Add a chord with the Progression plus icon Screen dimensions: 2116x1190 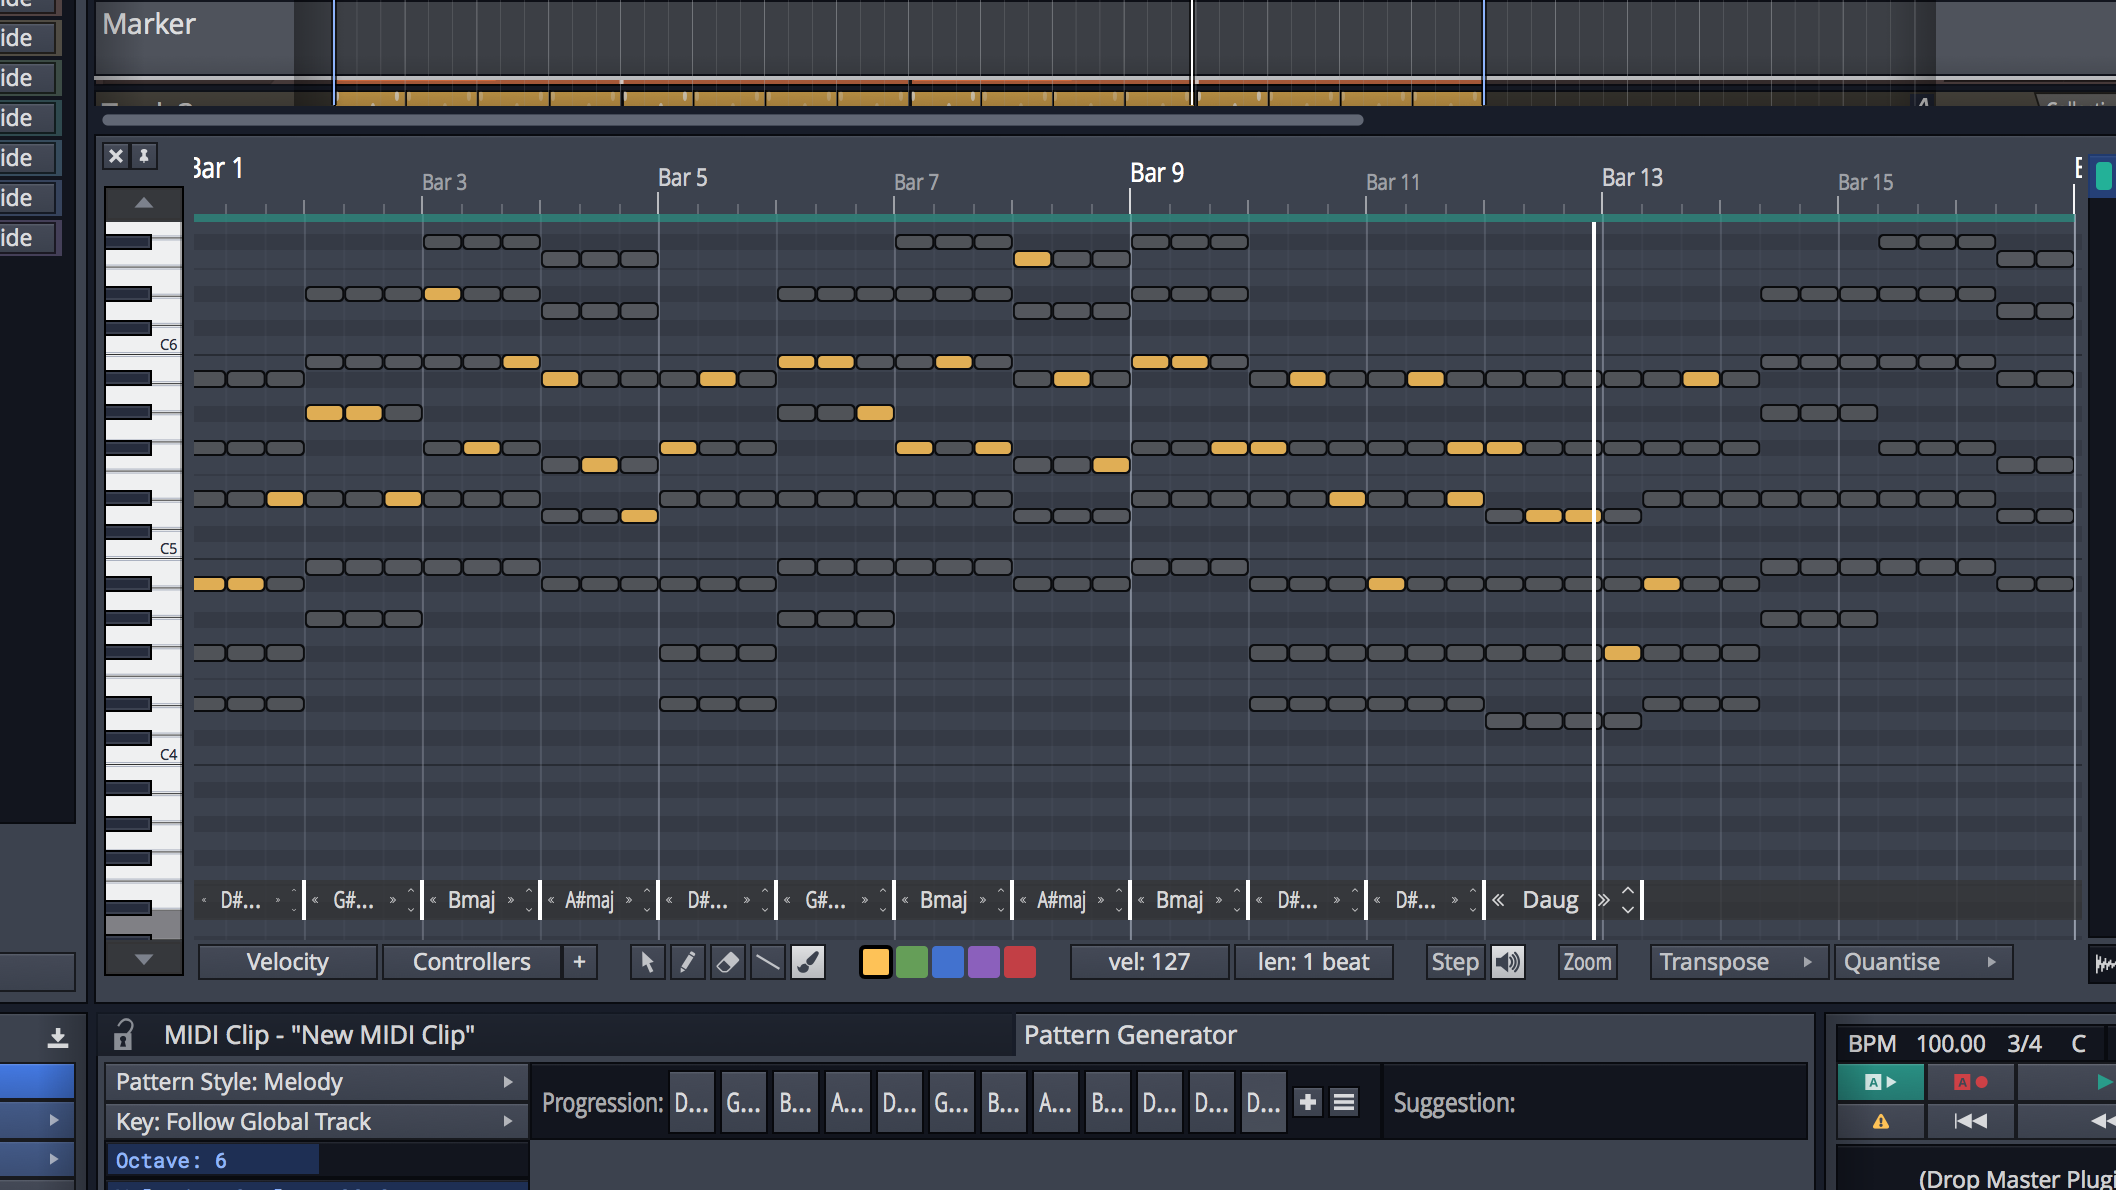point(1308,1102)
